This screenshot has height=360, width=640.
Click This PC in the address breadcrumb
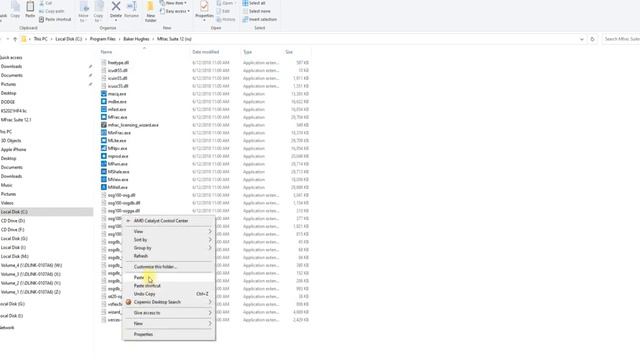pyautogui.click(x=40, y=39)
